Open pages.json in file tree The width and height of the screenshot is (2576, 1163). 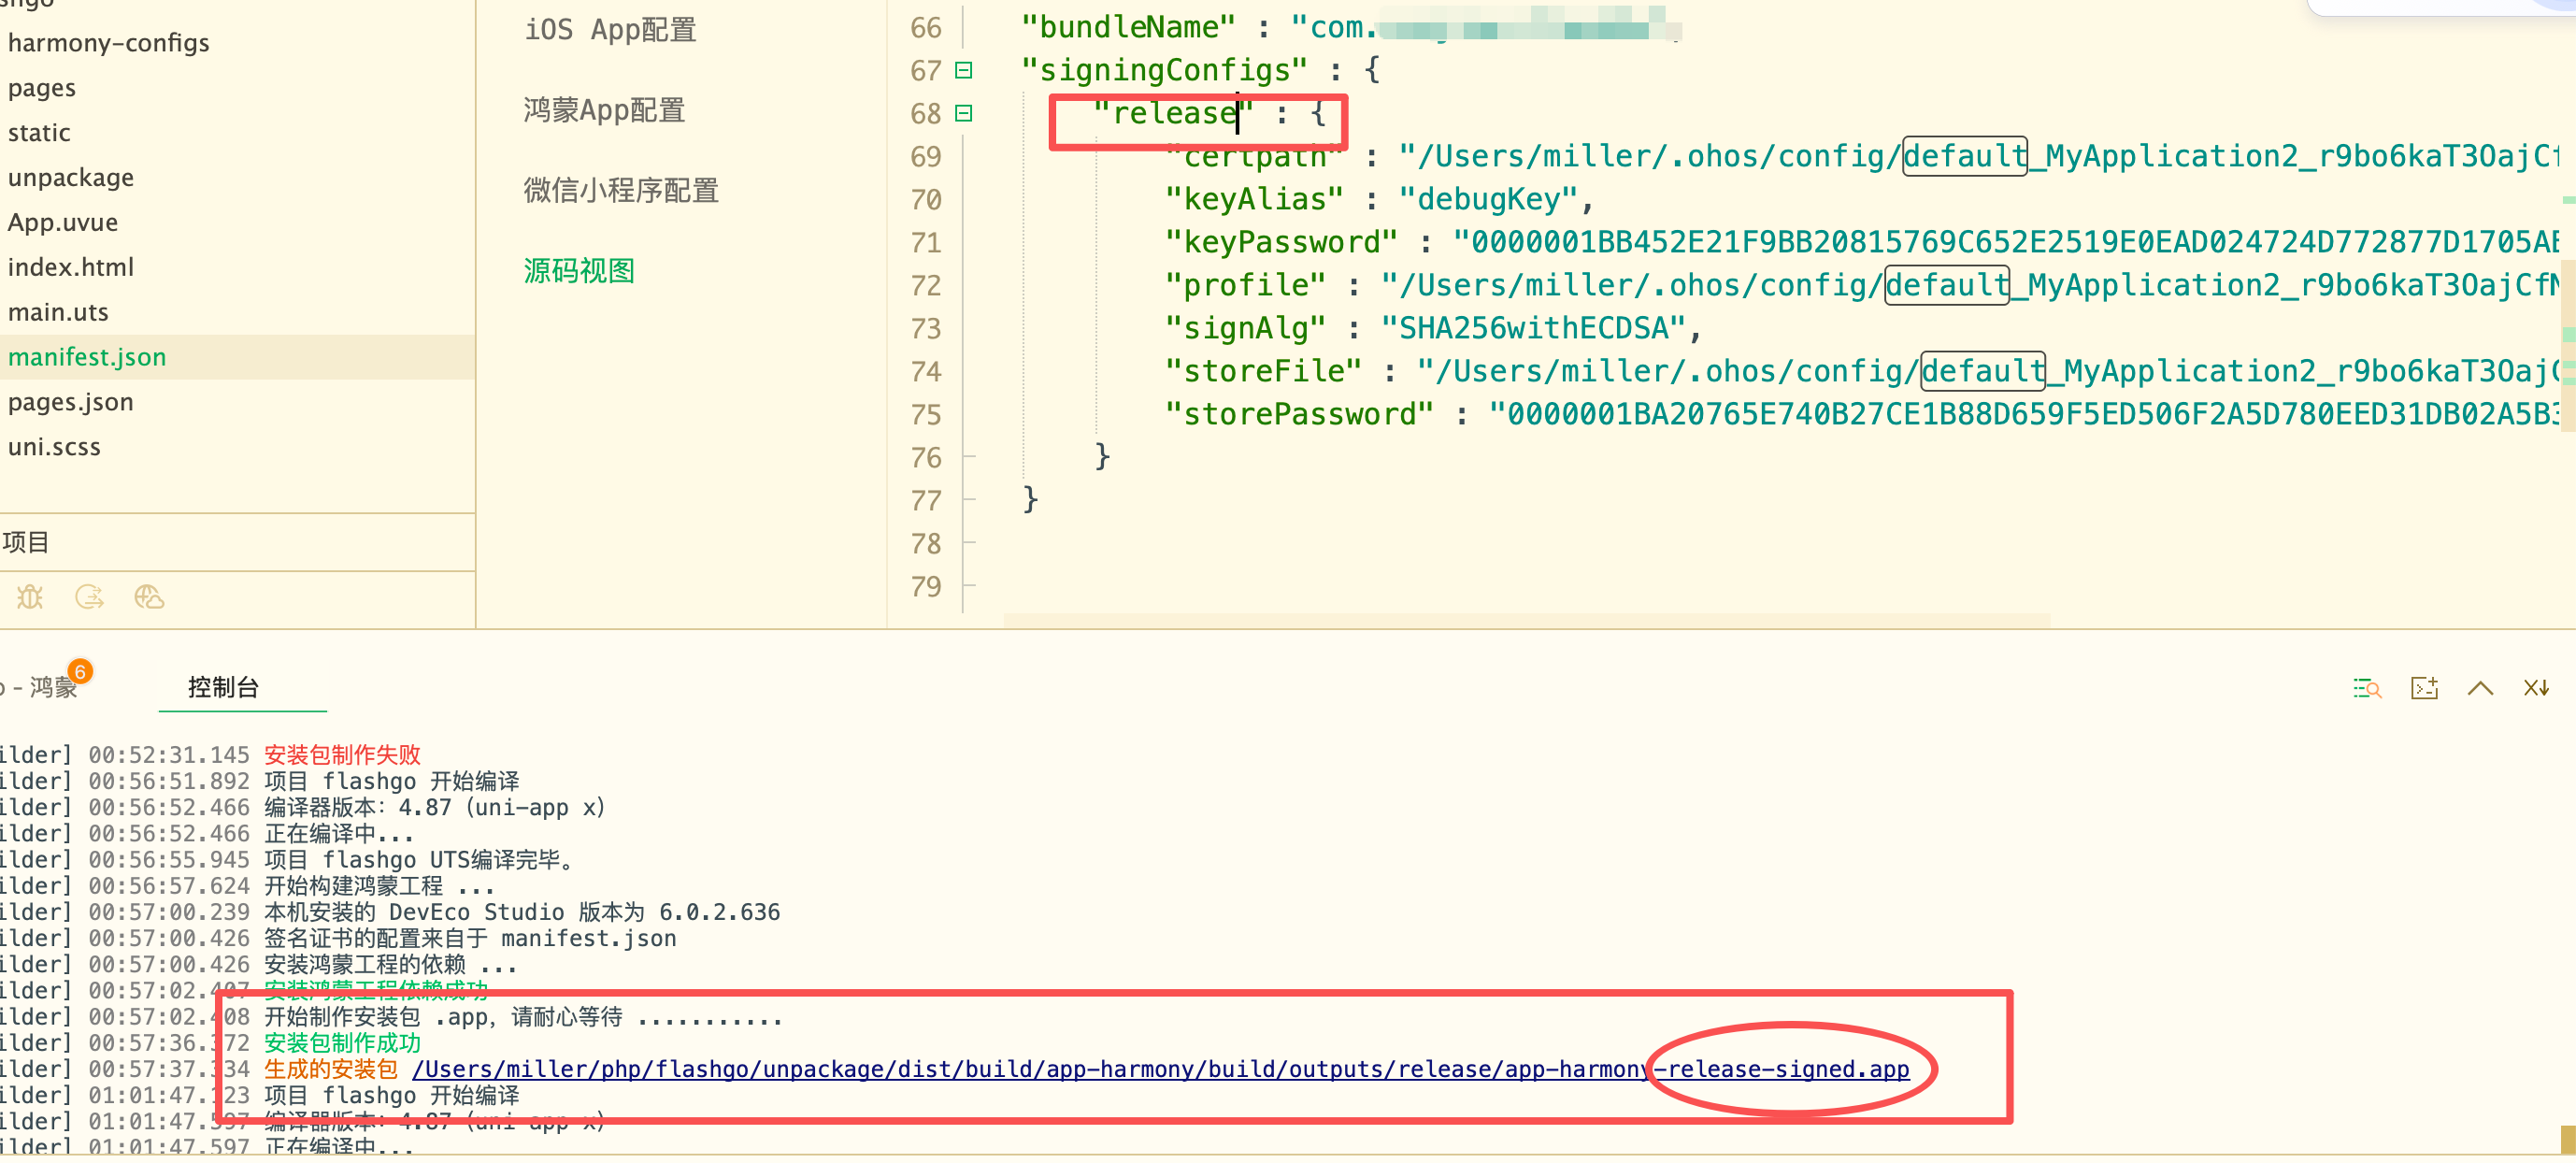70,402
